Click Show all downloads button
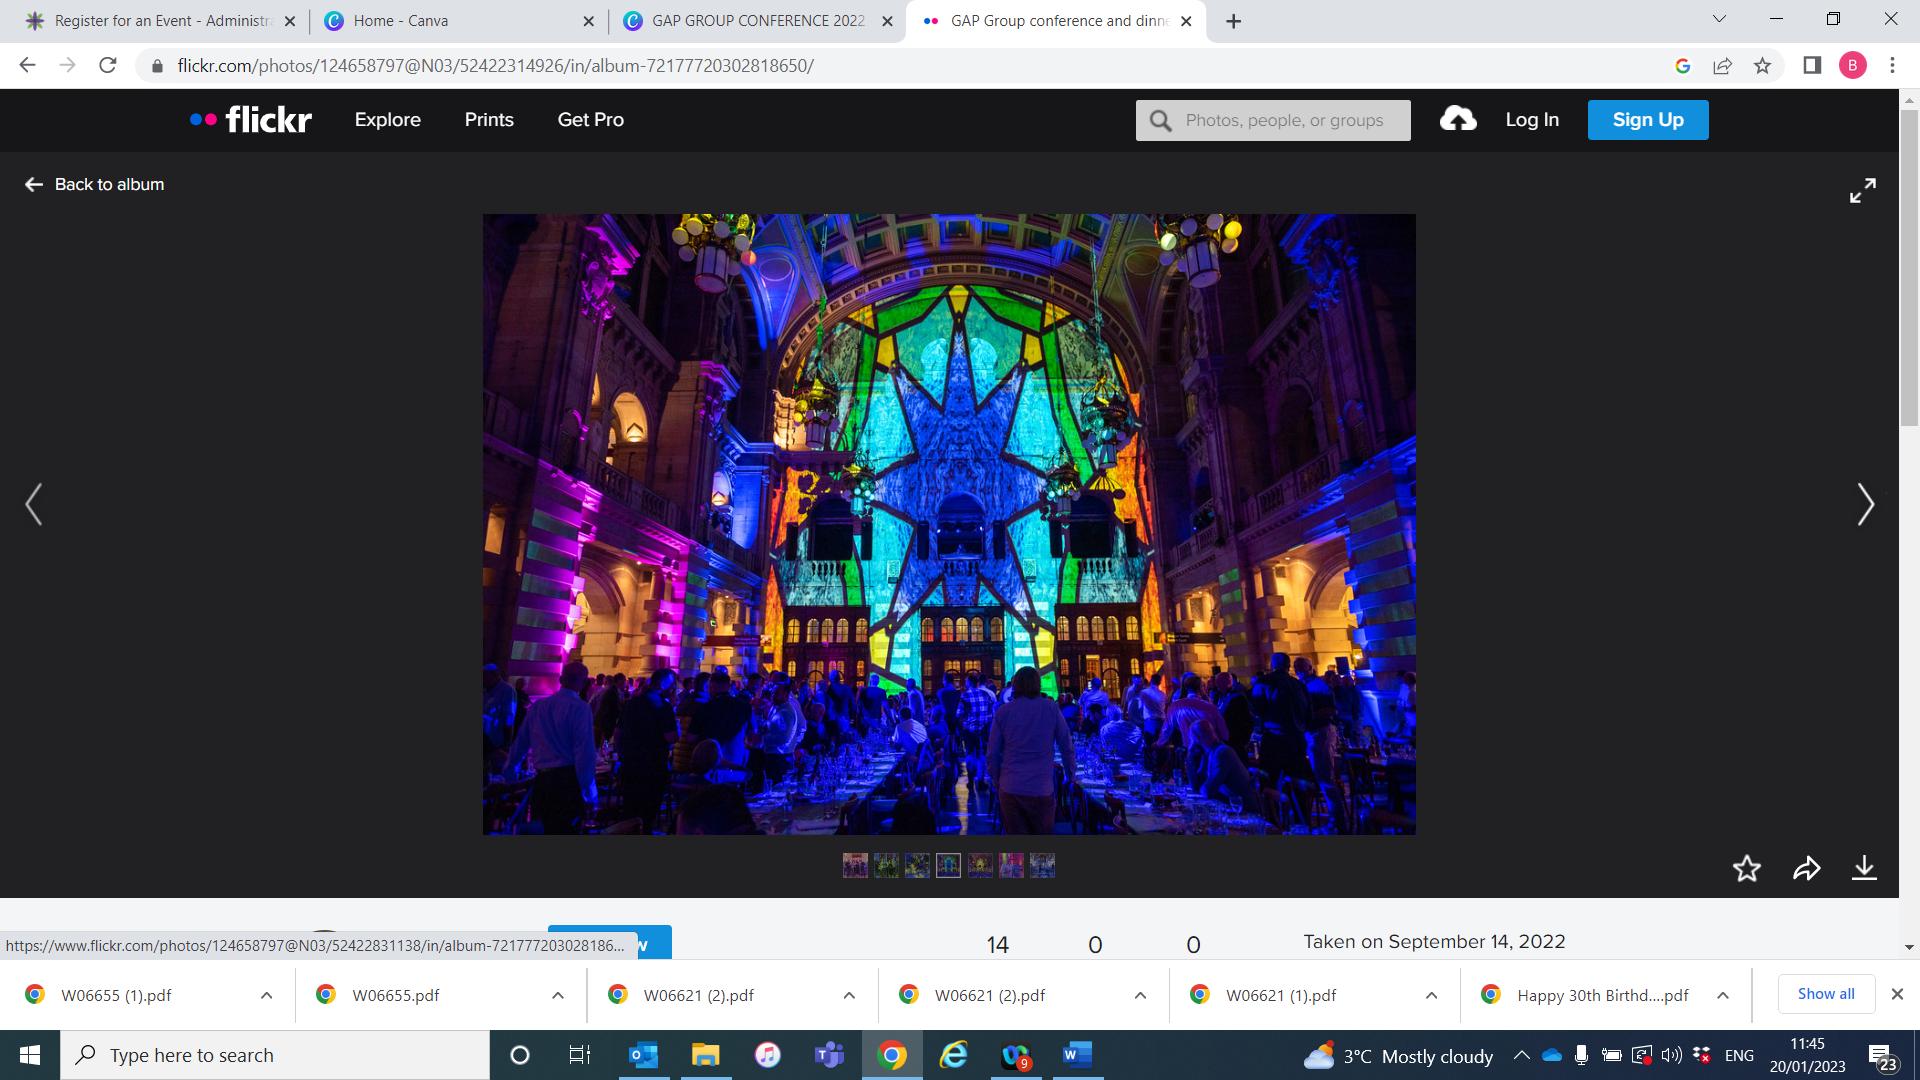The width and height of the screenshot is (1920, 1080). click(x=1825, y=994)
